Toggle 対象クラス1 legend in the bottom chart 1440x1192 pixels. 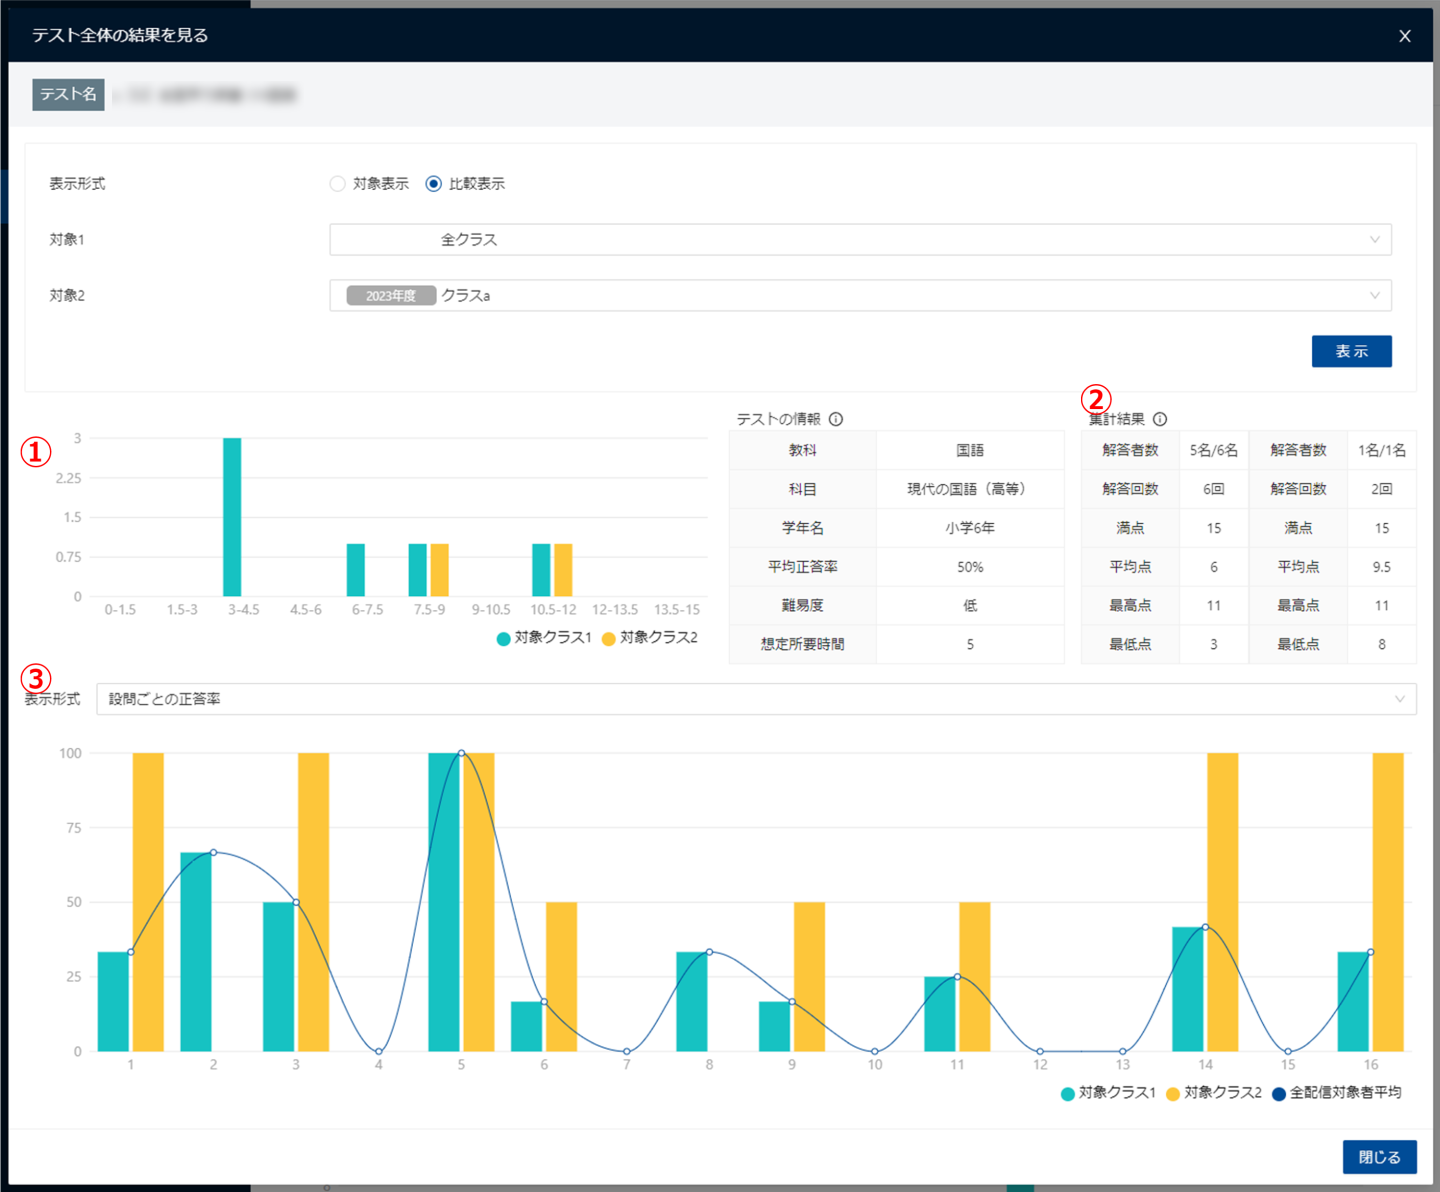[x=1108, y=1093]
